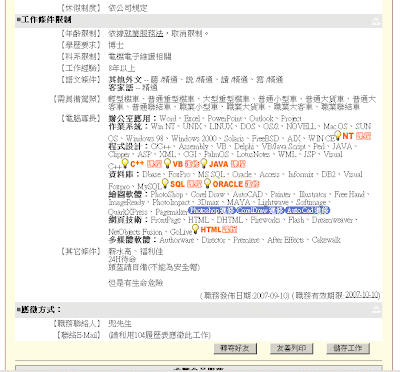Open the orange HTML link
The height and width of the screenshot is (372, 400).
point(211,230)
